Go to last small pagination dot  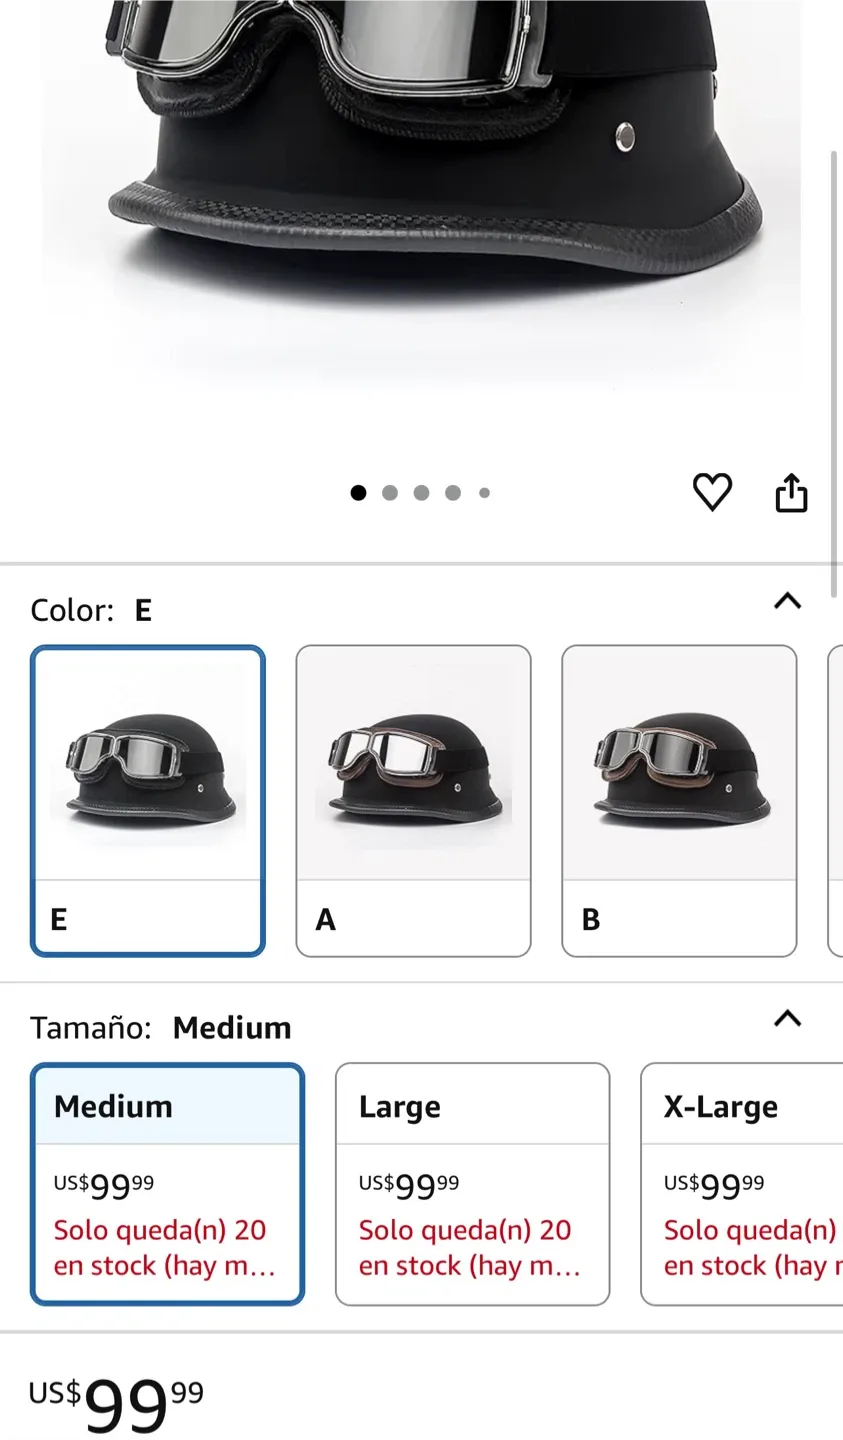point(484,493)
